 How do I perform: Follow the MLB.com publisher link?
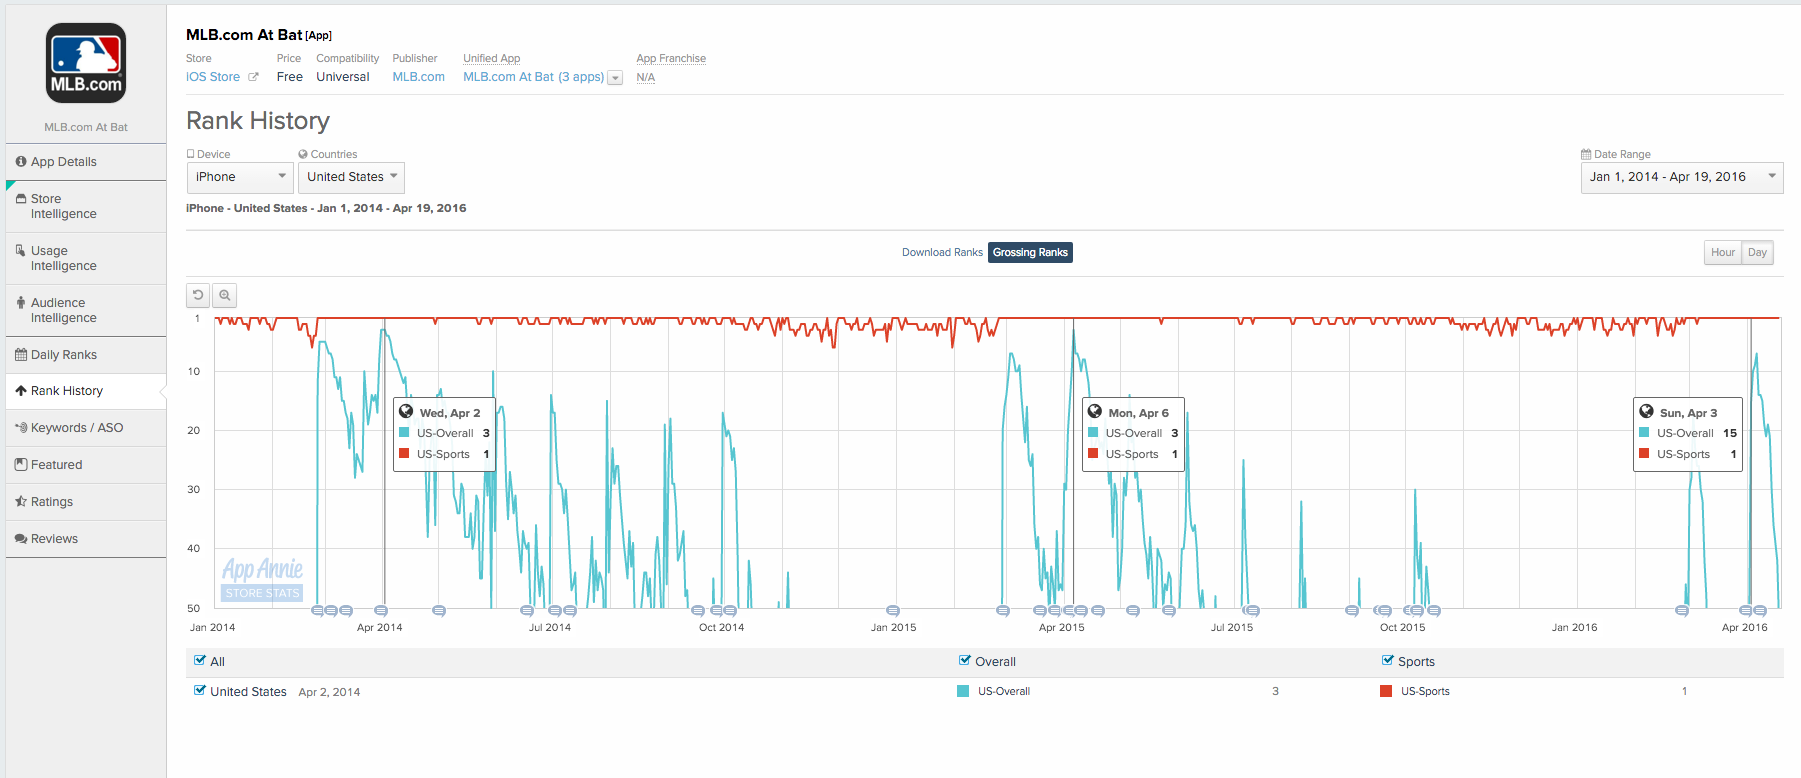click(x=418, y=77)
